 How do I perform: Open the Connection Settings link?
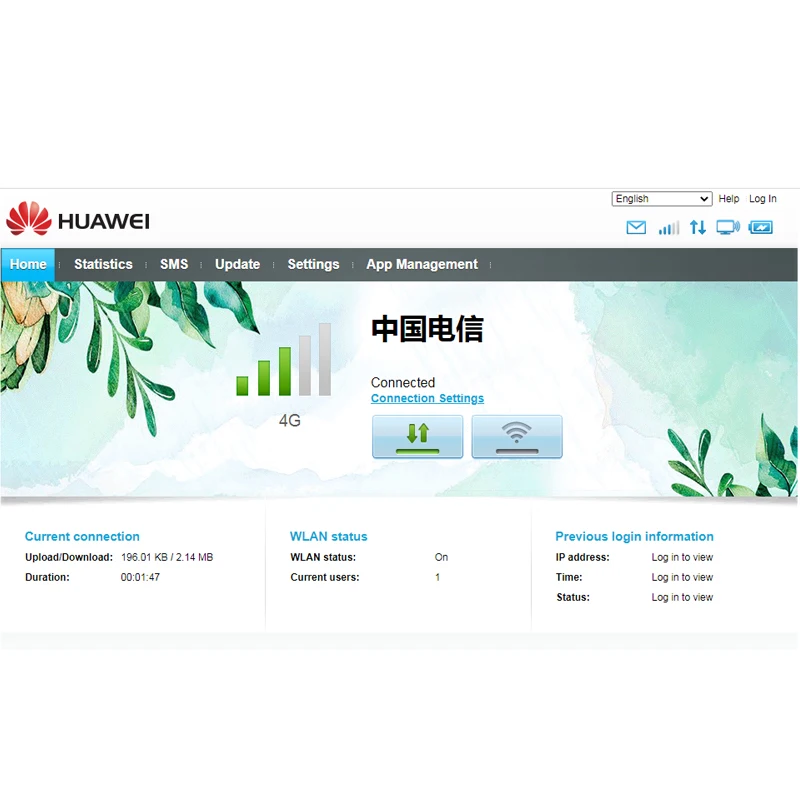tap(427, 398)
